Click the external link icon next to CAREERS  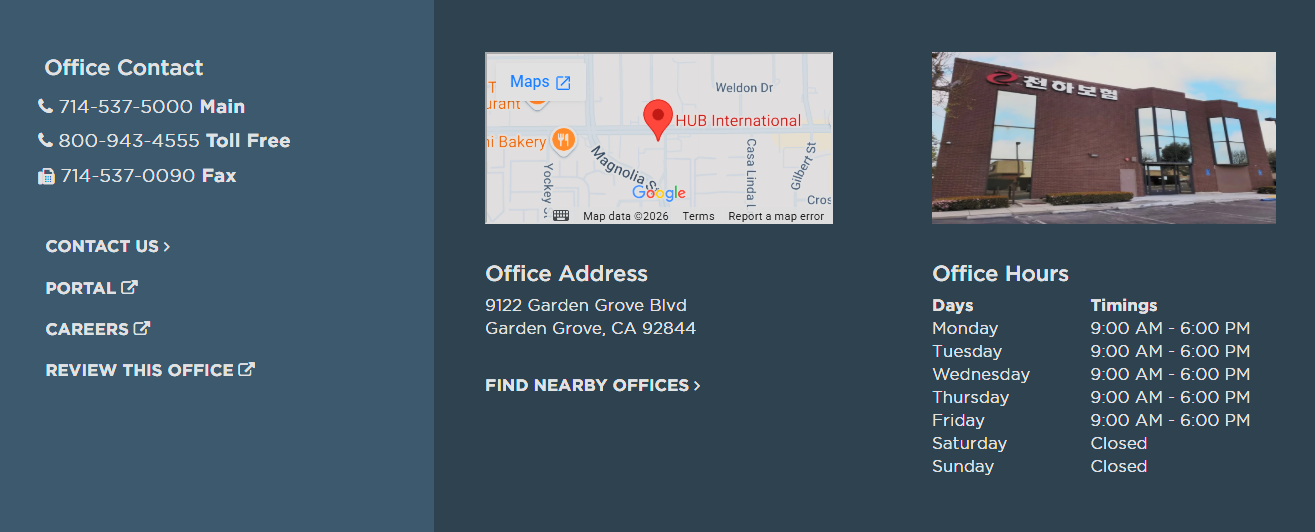[x=142, y=329]
